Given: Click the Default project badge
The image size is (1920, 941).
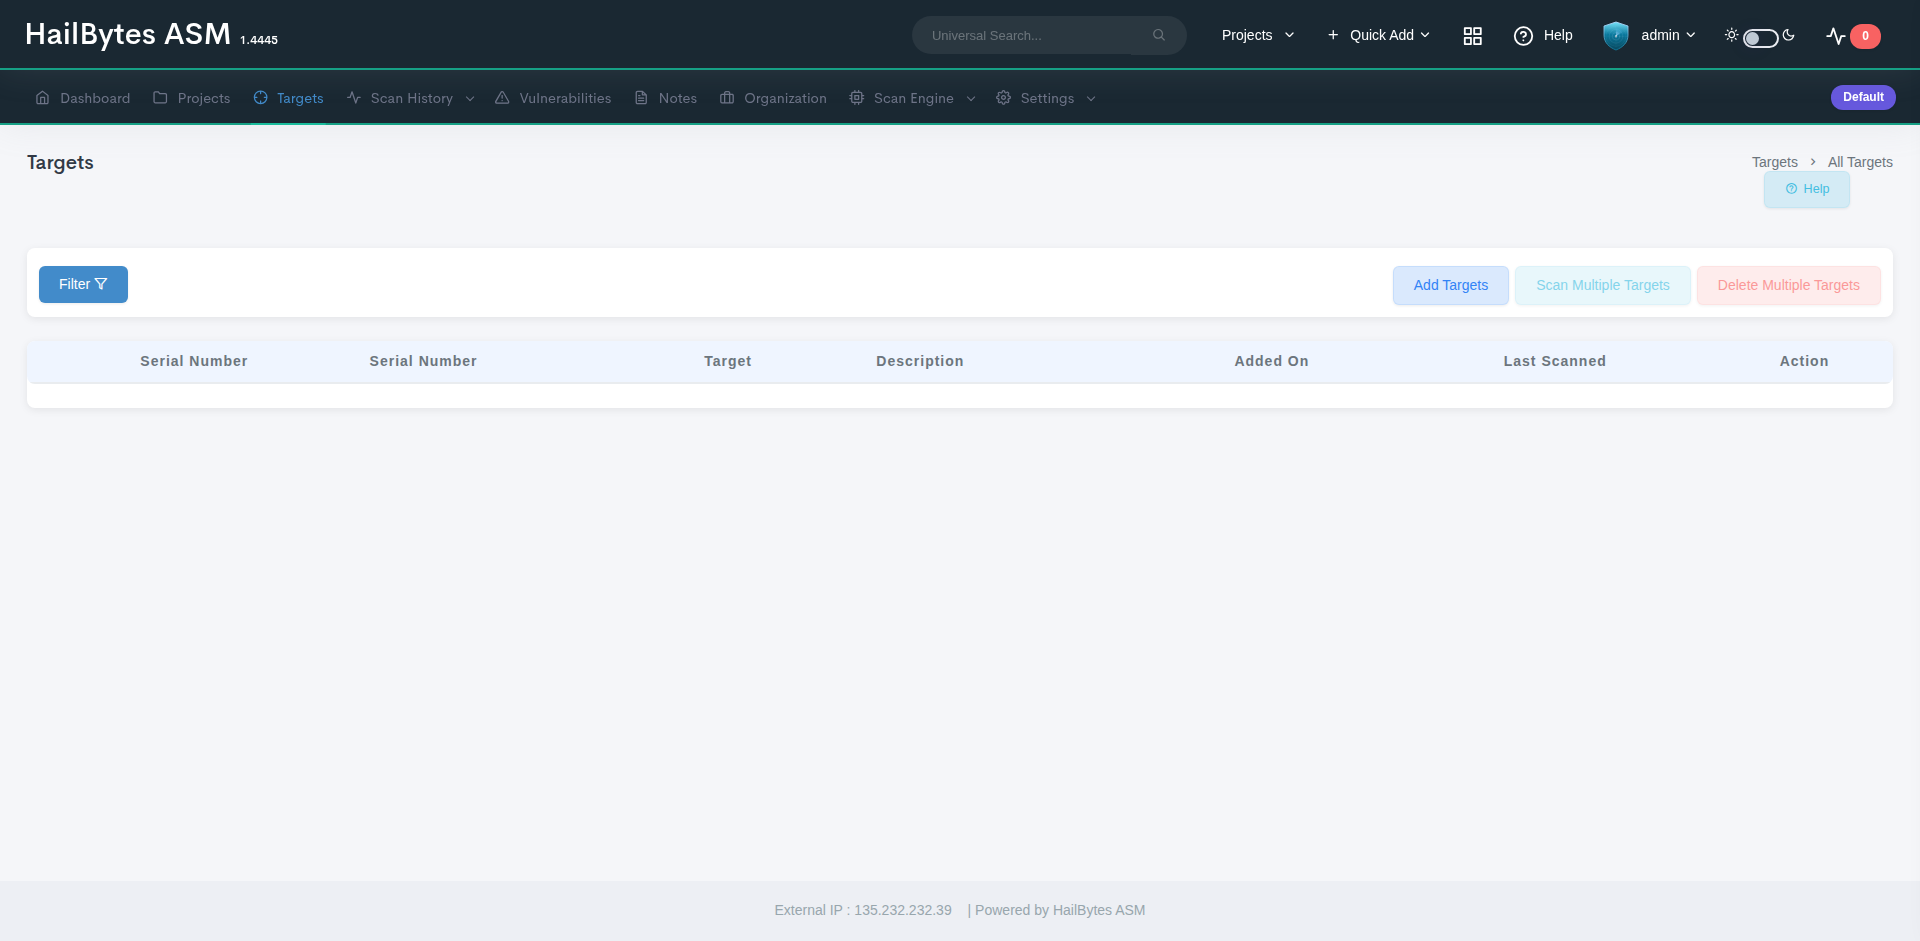Looking at the screenshot, I should (1863, 97).
